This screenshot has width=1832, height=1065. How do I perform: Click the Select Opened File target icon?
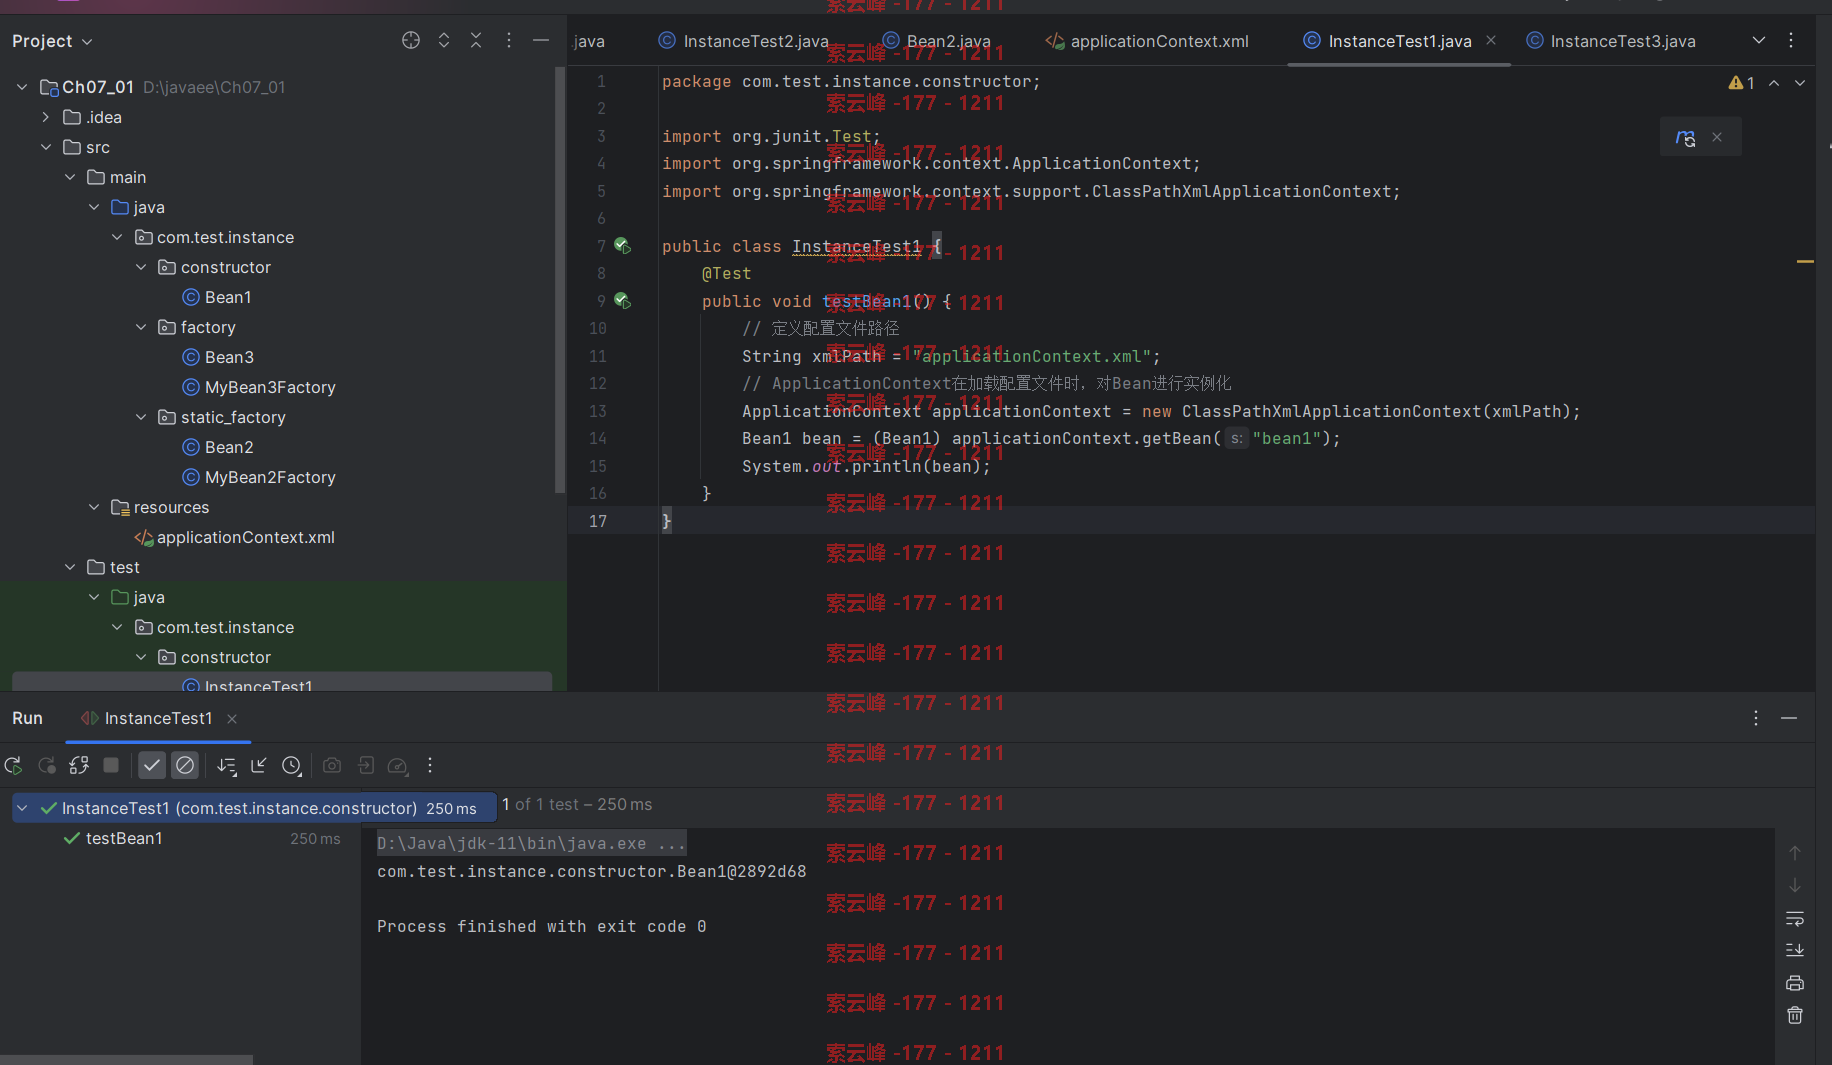pos(411,40)
